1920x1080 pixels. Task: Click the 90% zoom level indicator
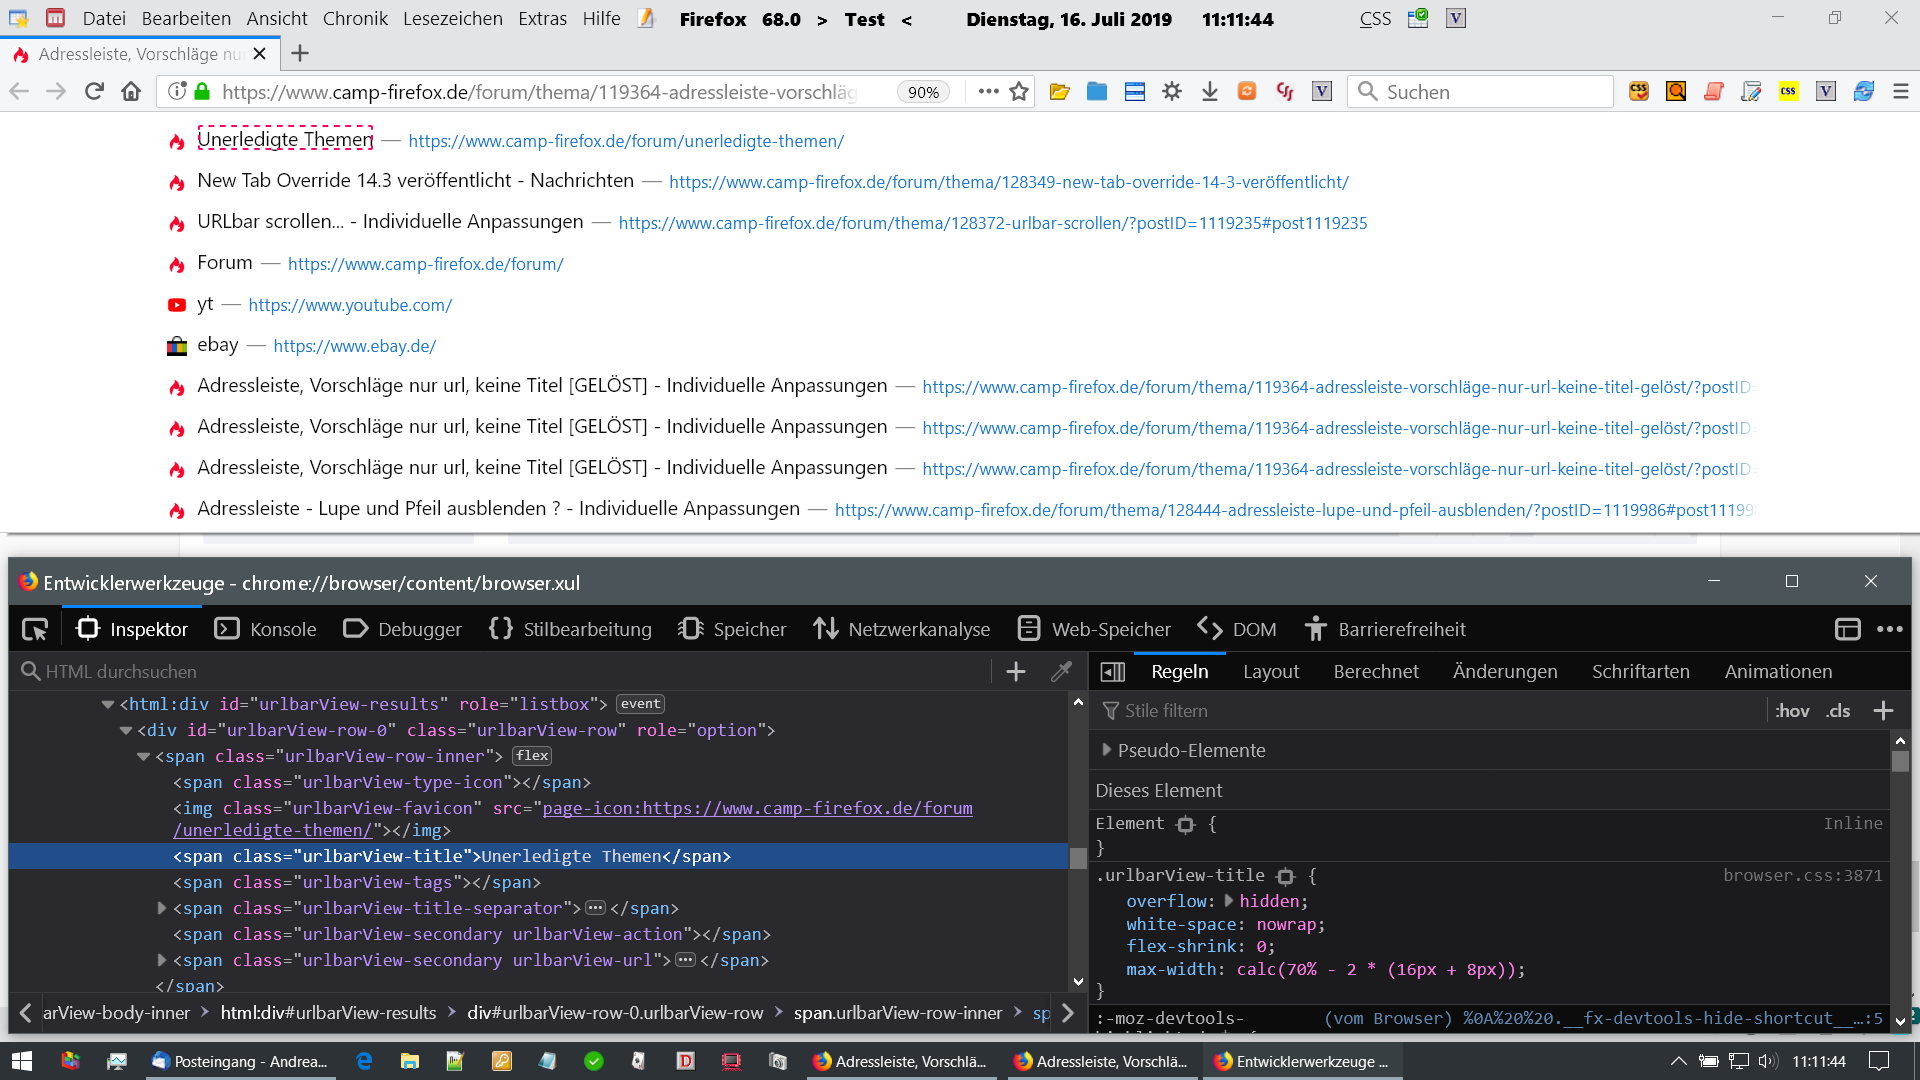point(922,92)
